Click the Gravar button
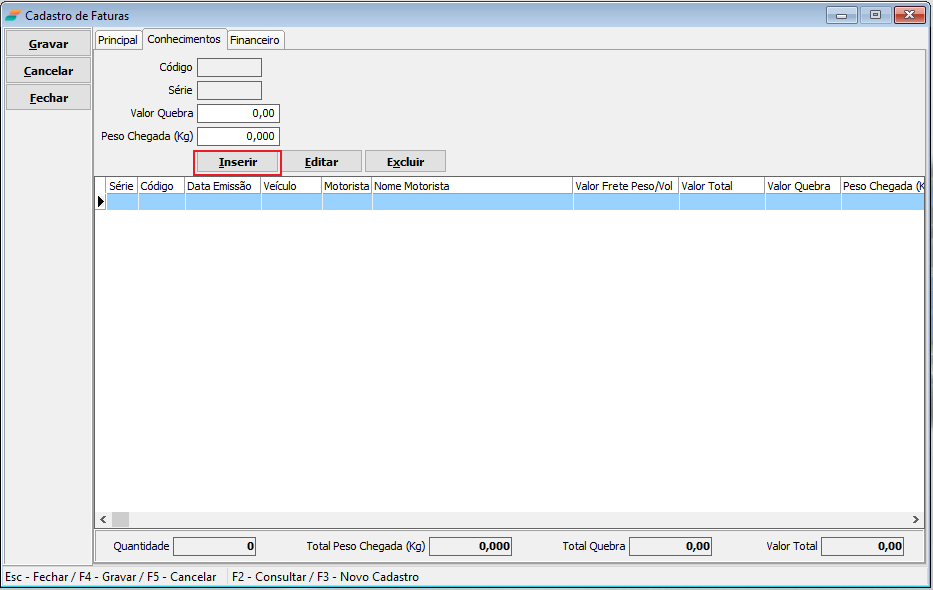 click(x=48, y=44)
